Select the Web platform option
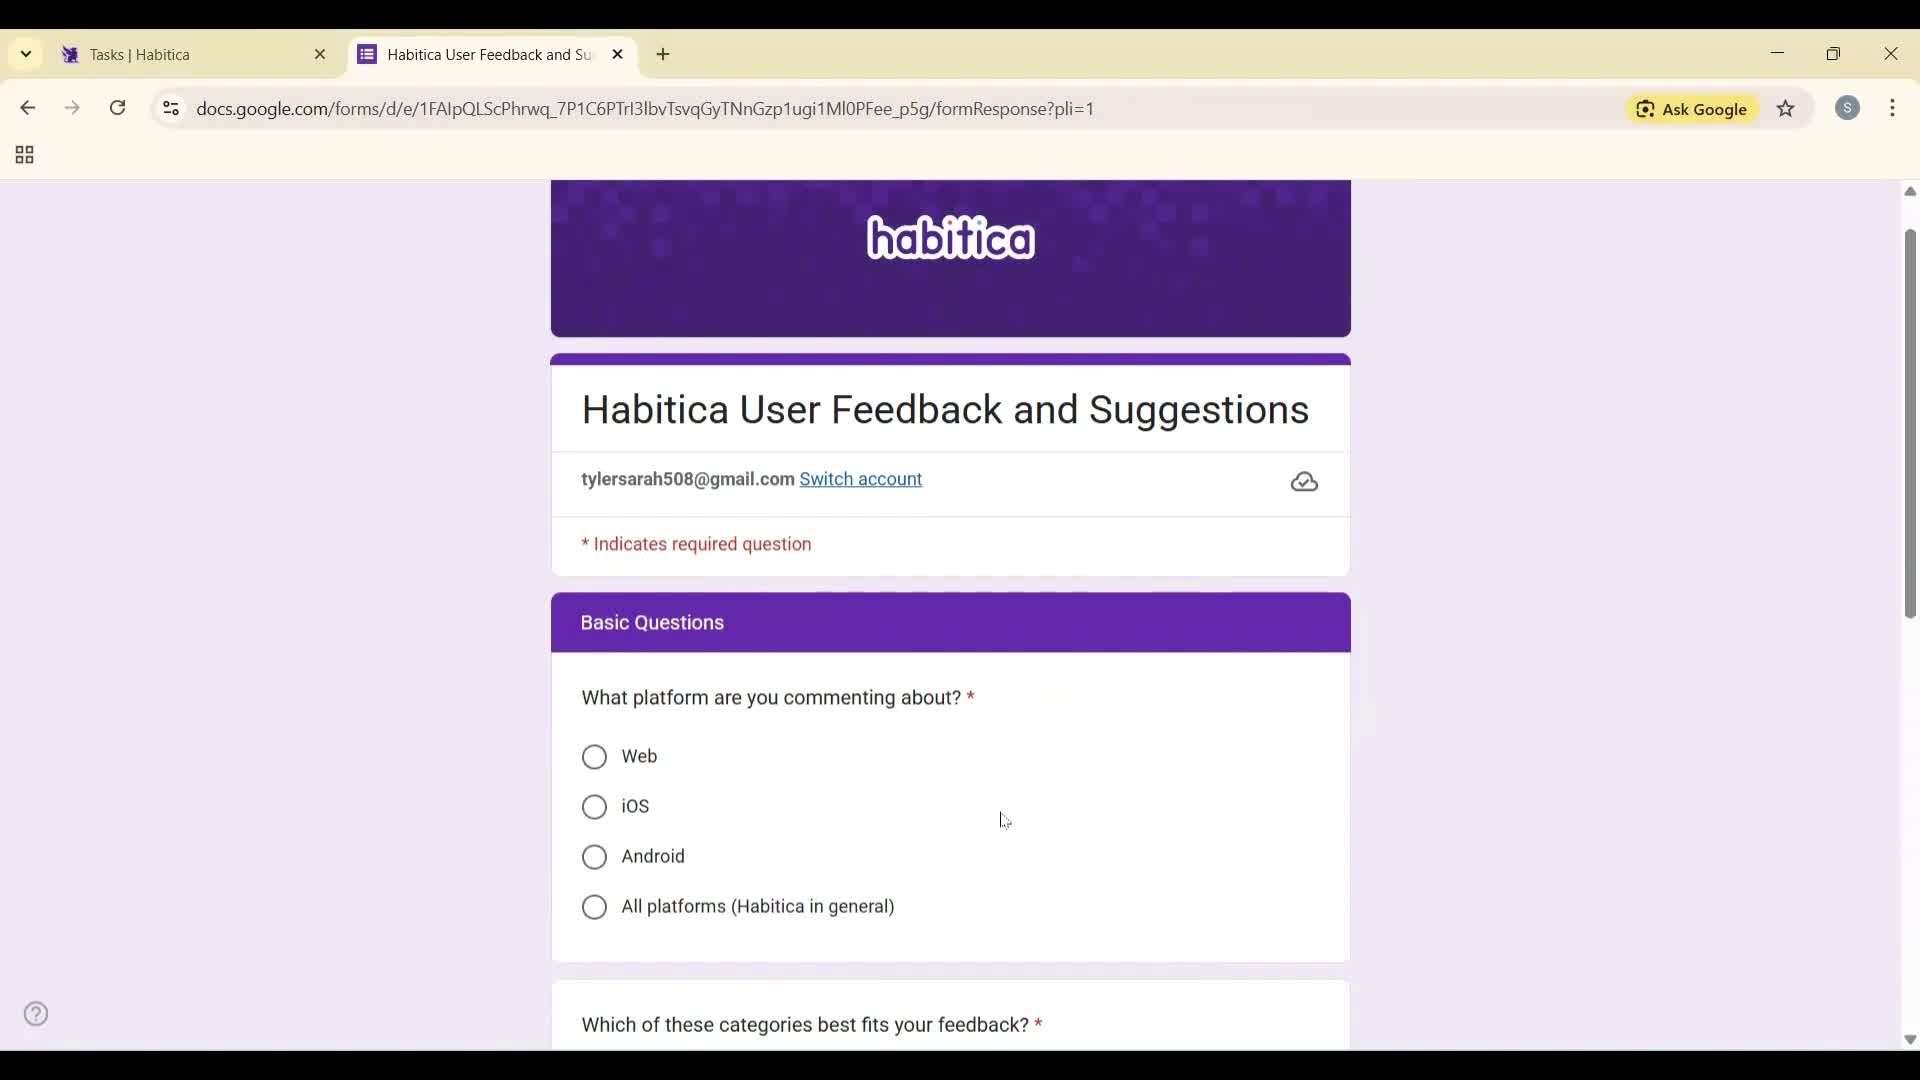Screen dimensions: 1920x1080 (x=594, y=757)
